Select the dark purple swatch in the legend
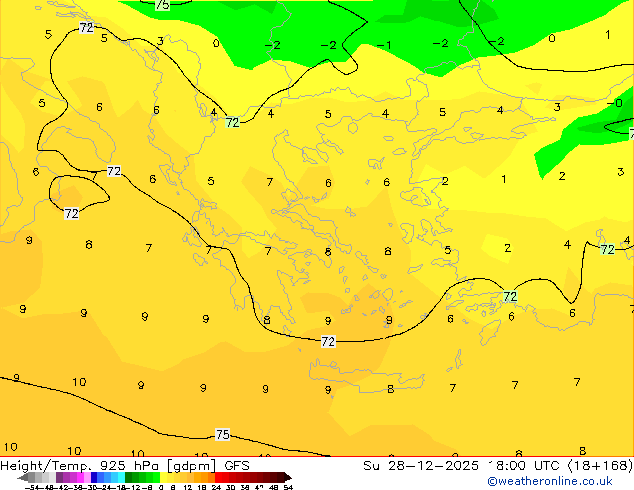Image resolution: width=634 pixels, height=490 pixels. 59,477
